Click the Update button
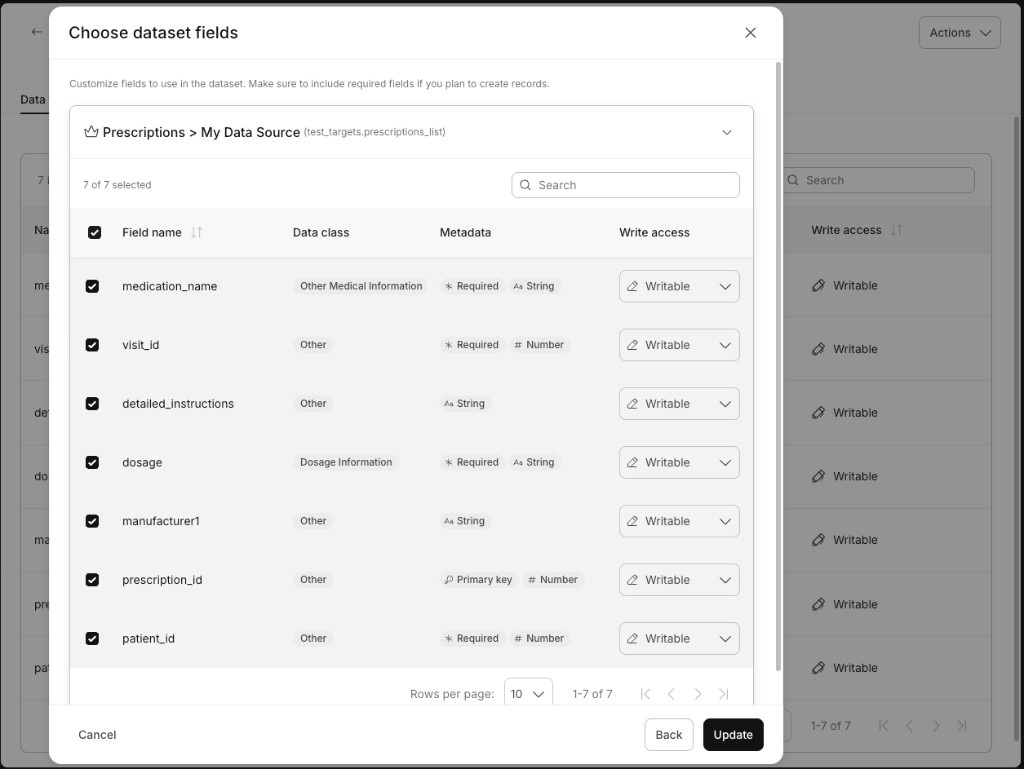This screenshot has width=1024, height=769. 733,734
